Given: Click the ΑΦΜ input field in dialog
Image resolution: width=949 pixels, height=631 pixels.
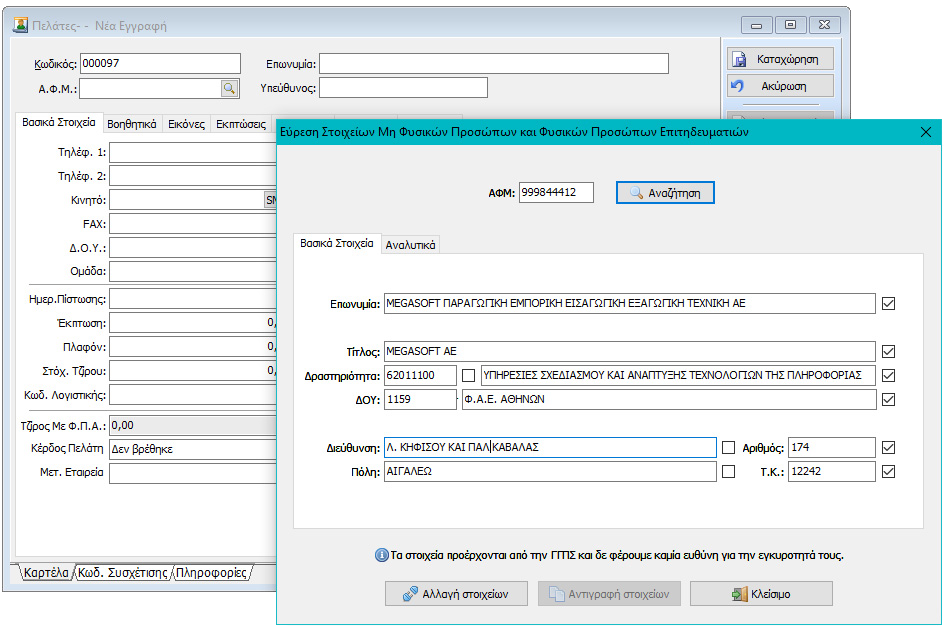Looking at the screenshot, I should (x=555, y=192).
